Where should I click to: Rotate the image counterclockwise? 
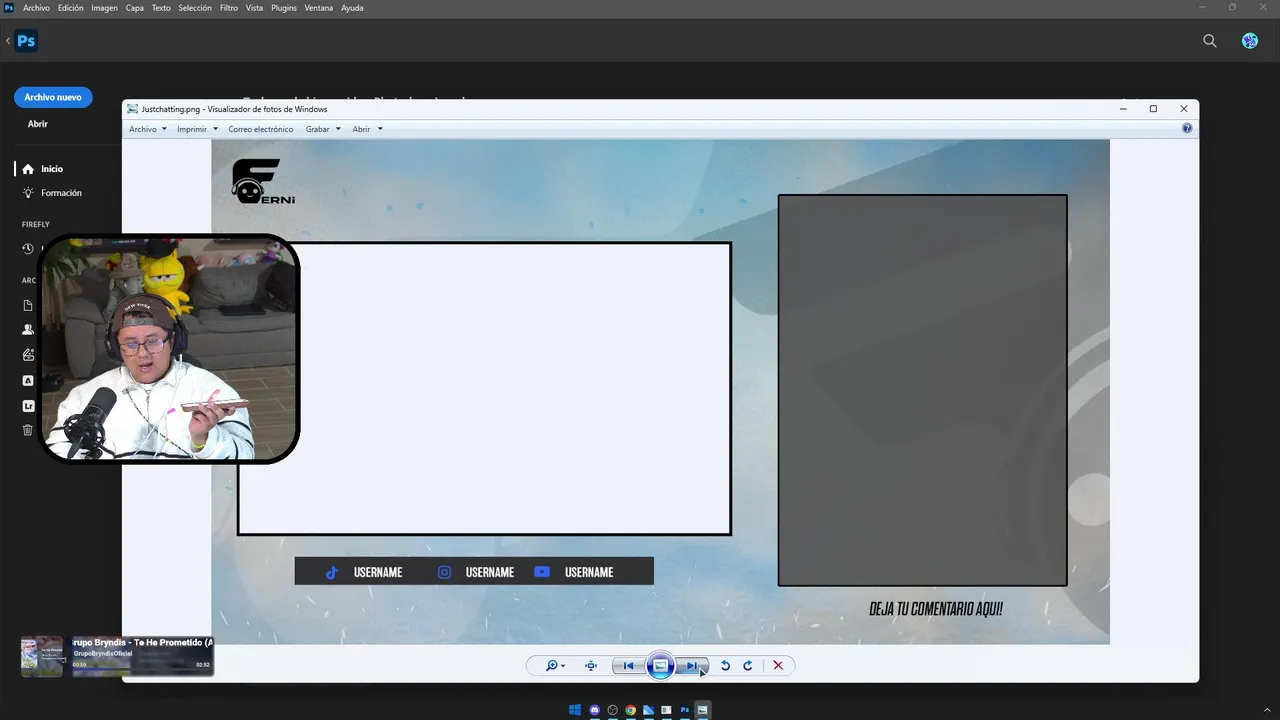[725, 666]
